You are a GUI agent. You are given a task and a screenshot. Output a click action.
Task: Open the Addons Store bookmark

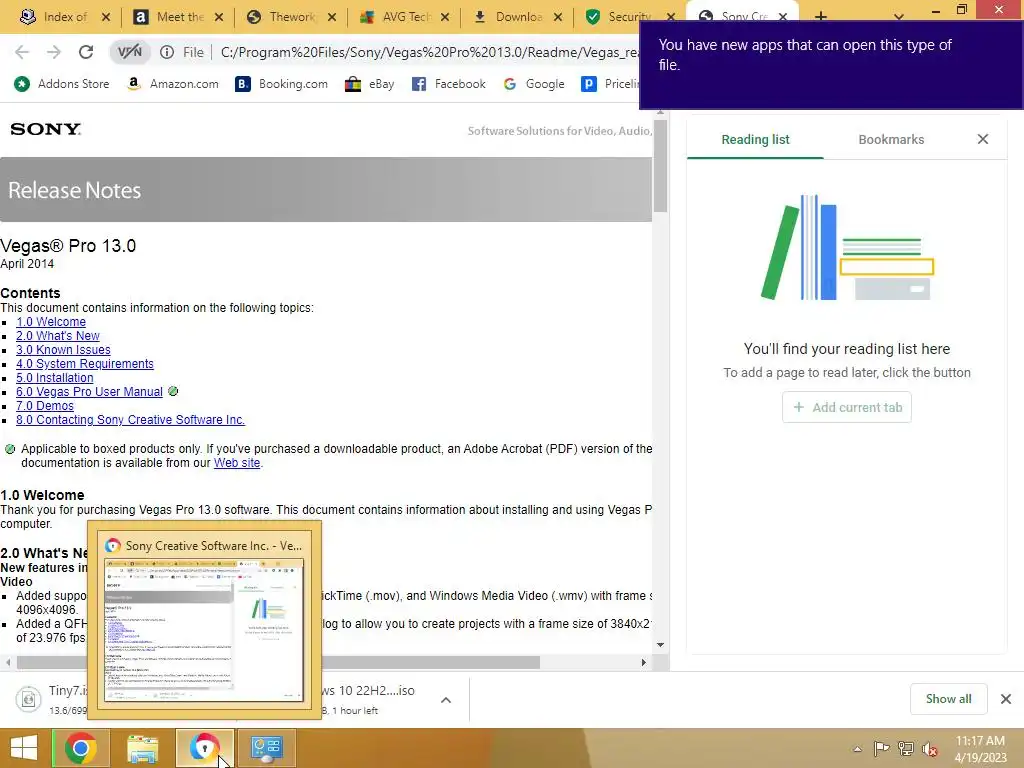tap(61, 84)
